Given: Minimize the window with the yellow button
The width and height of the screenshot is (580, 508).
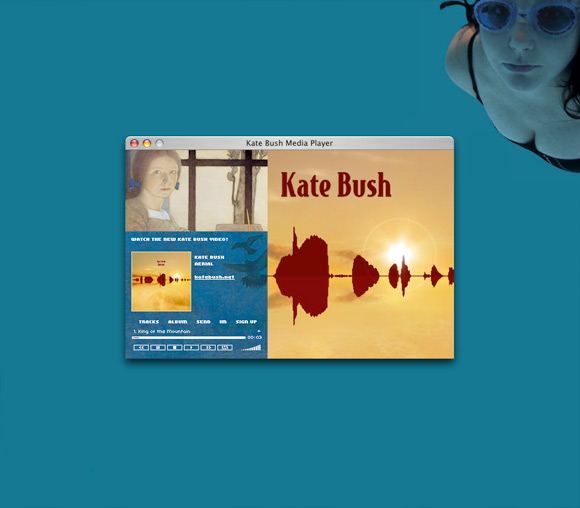Looking at the screenshot, I should pyautogui.click(x=147, y=143).
